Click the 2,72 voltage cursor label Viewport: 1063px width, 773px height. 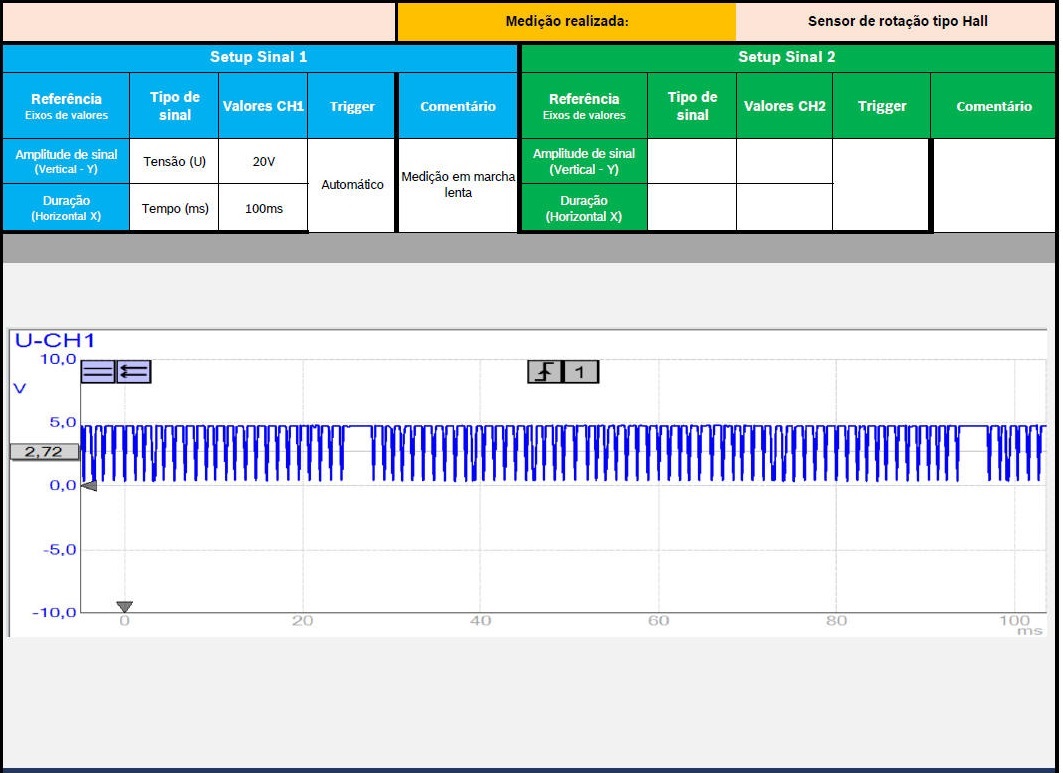[43, 452]
